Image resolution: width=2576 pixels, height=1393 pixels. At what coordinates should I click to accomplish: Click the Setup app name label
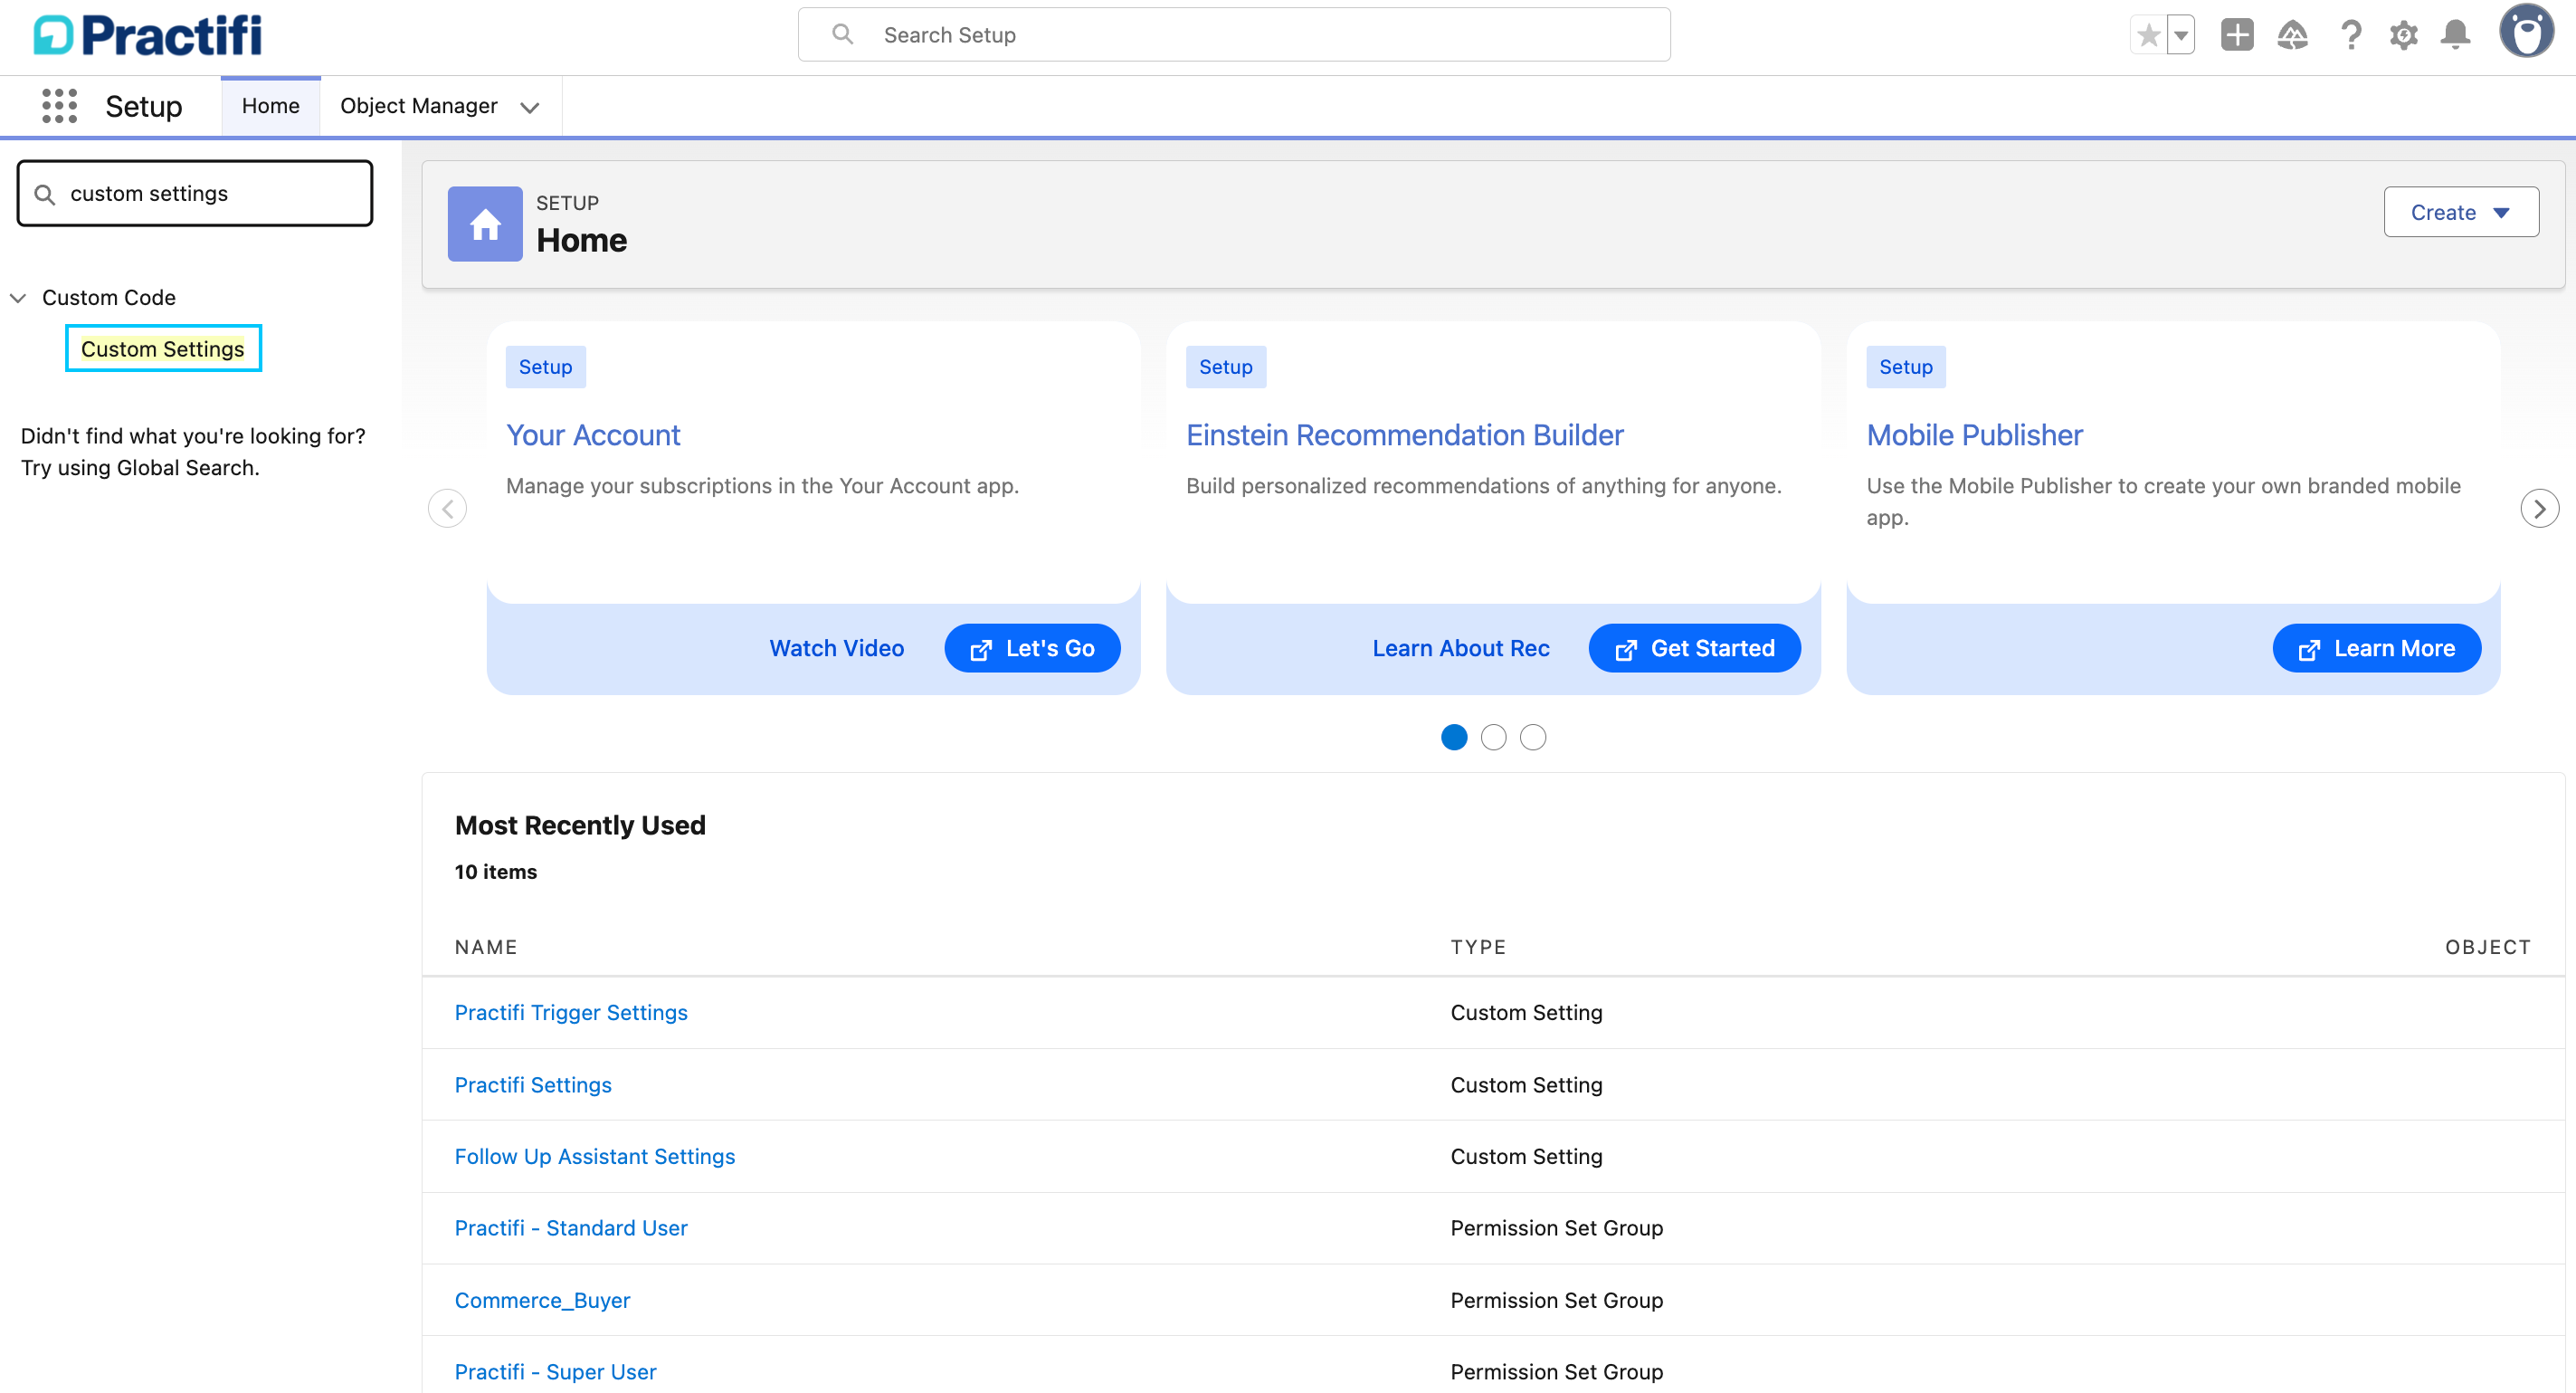[x=144, y=106]
